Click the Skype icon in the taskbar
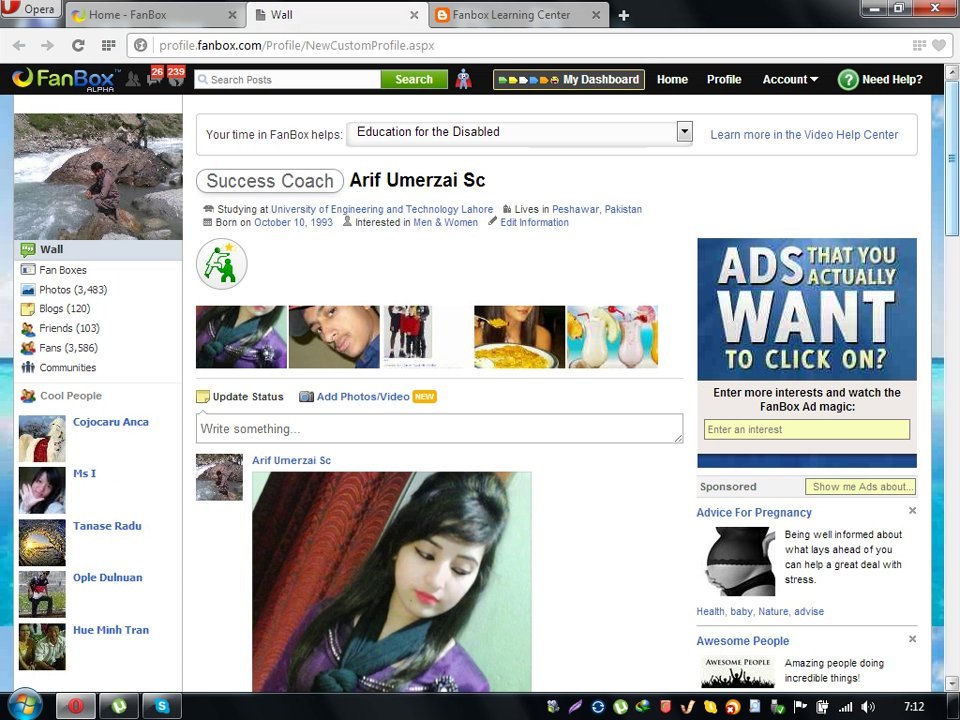Screen dimensions: 960x720 163,706
